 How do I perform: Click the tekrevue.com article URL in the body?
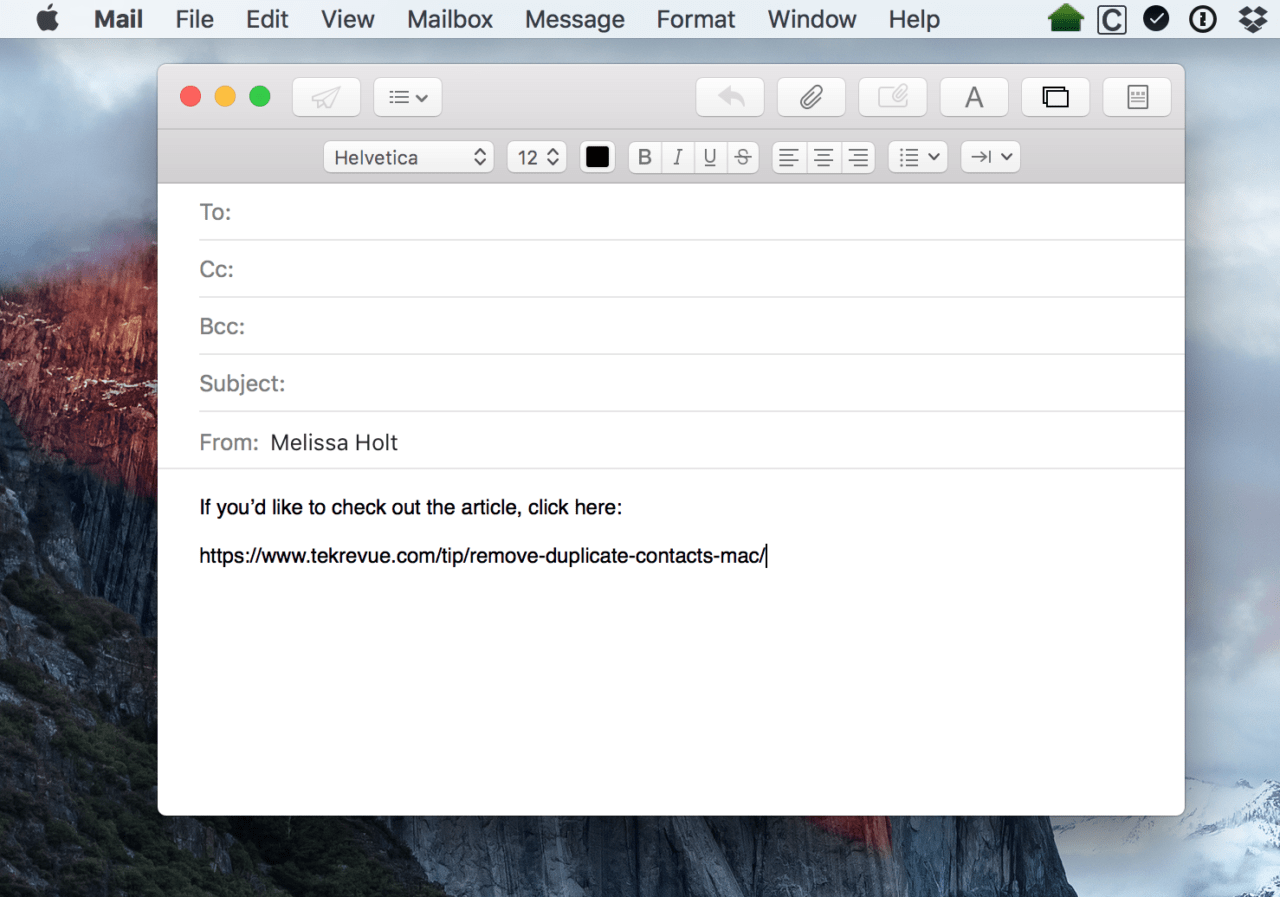coord(482,556)
